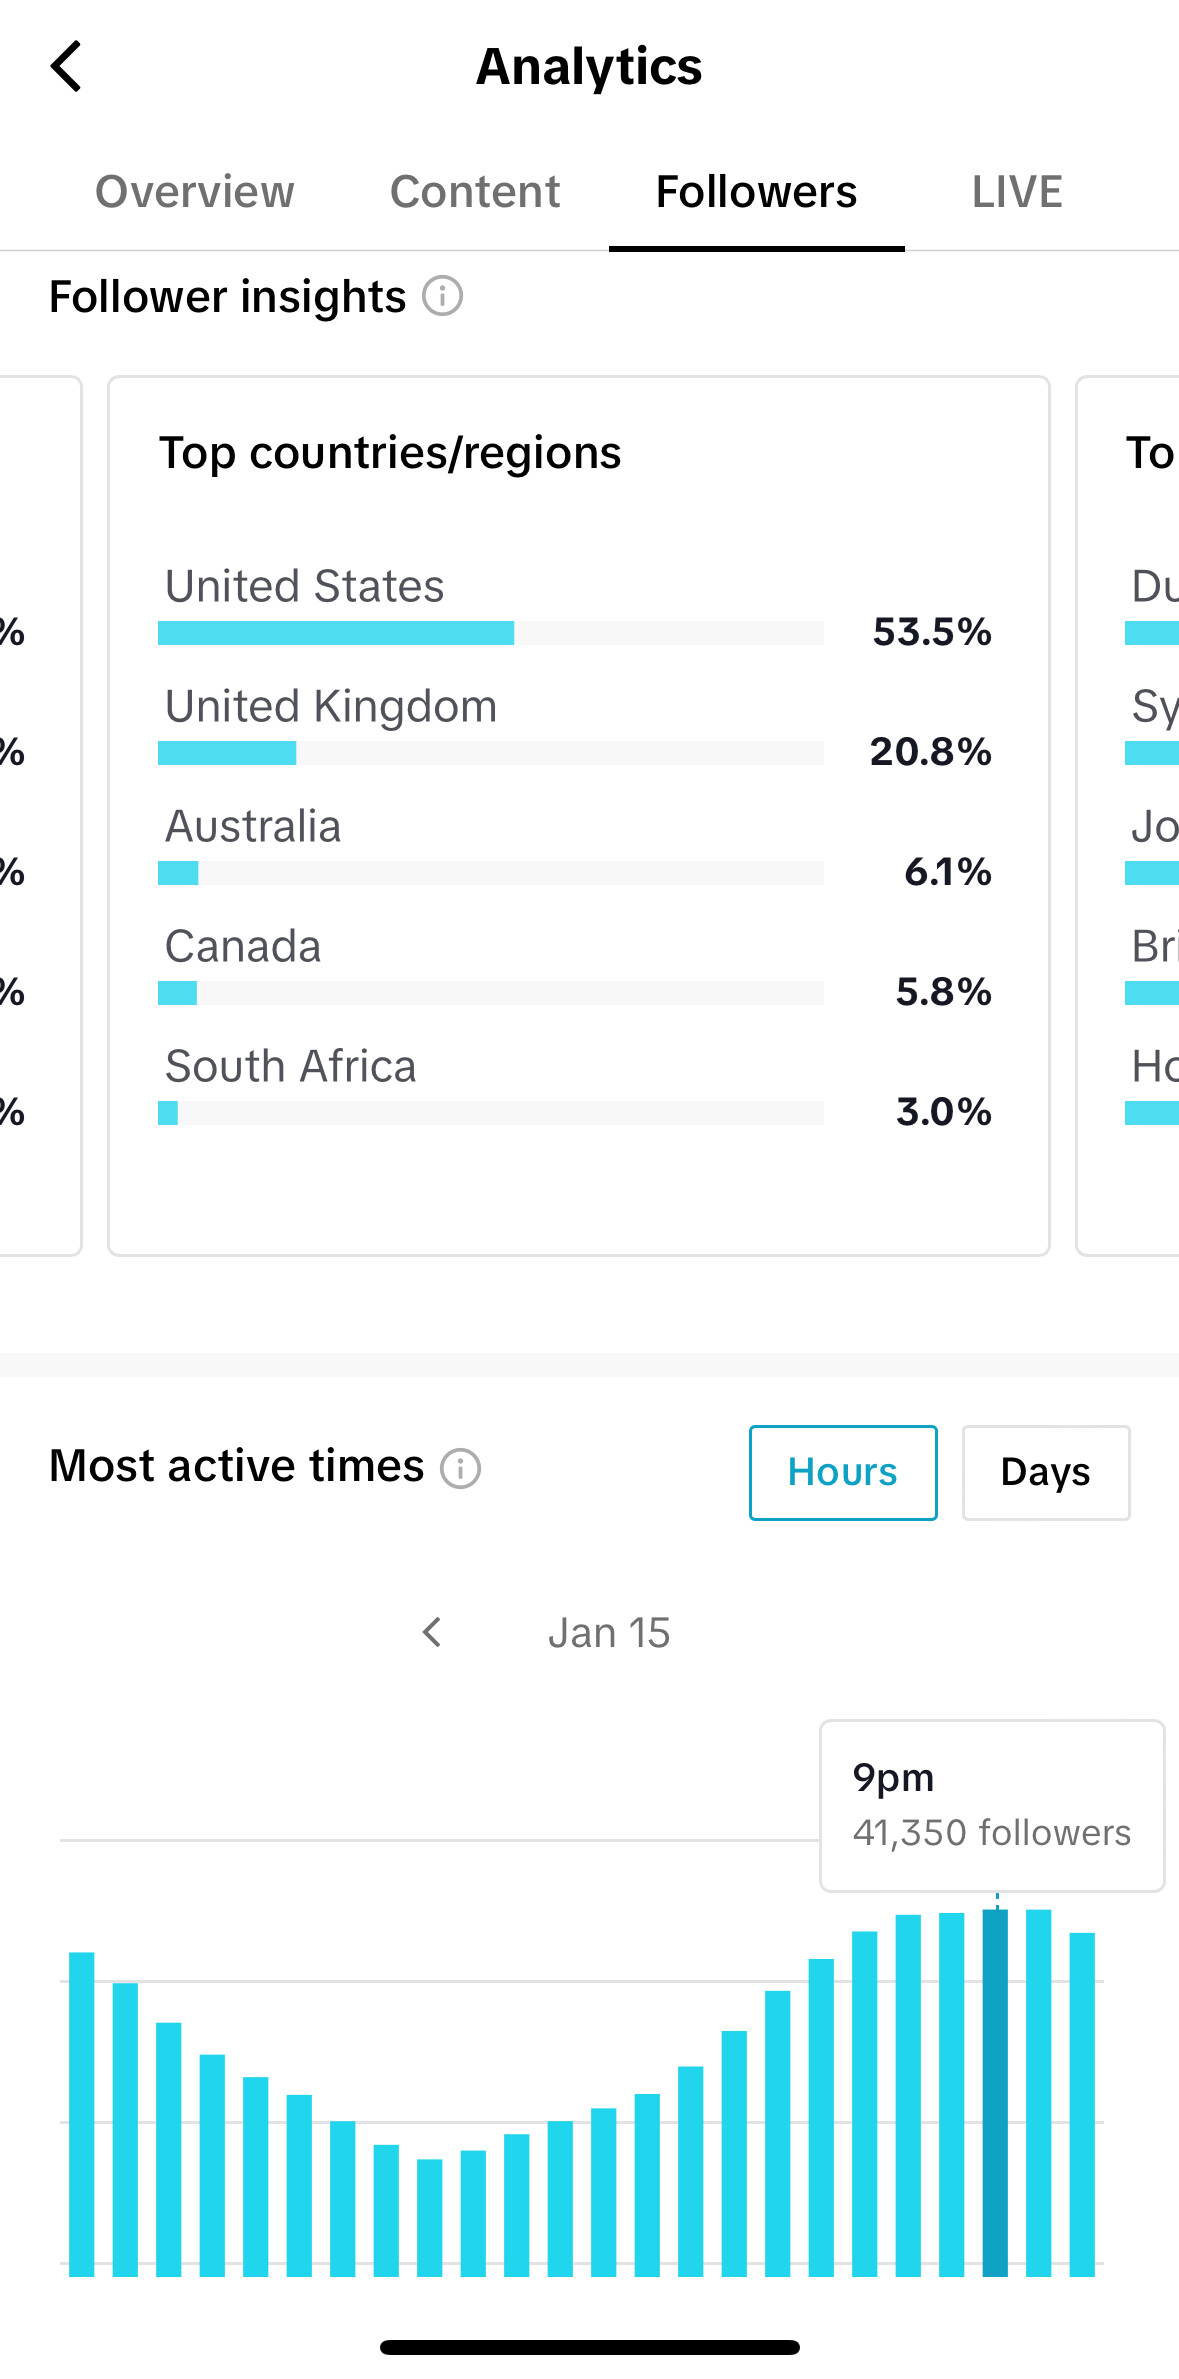
Task: Tap the back arrow icon
Action: click(x=66, y=67)
